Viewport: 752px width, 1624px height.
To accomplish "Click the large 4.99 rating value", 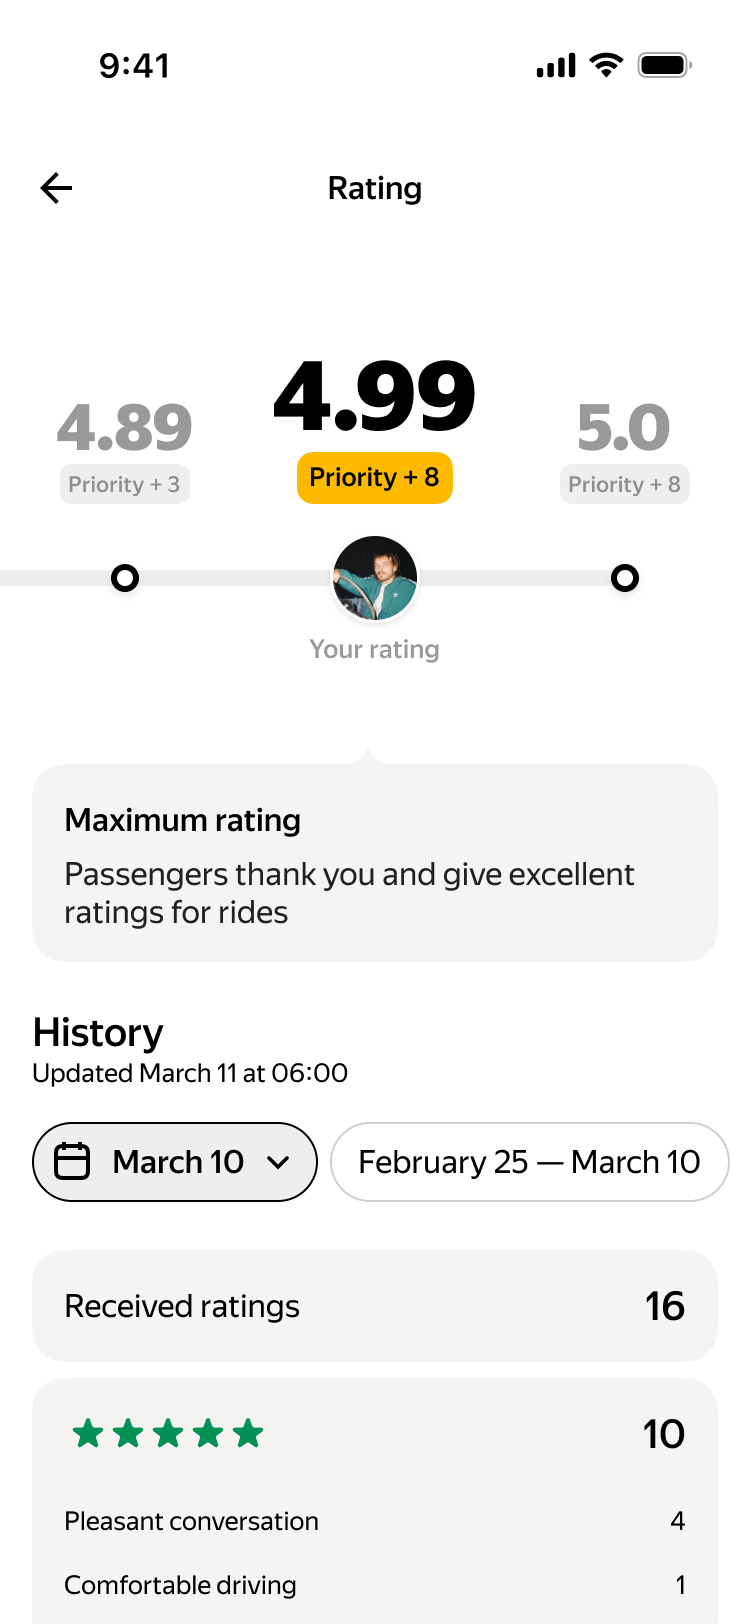I will 375,397.
